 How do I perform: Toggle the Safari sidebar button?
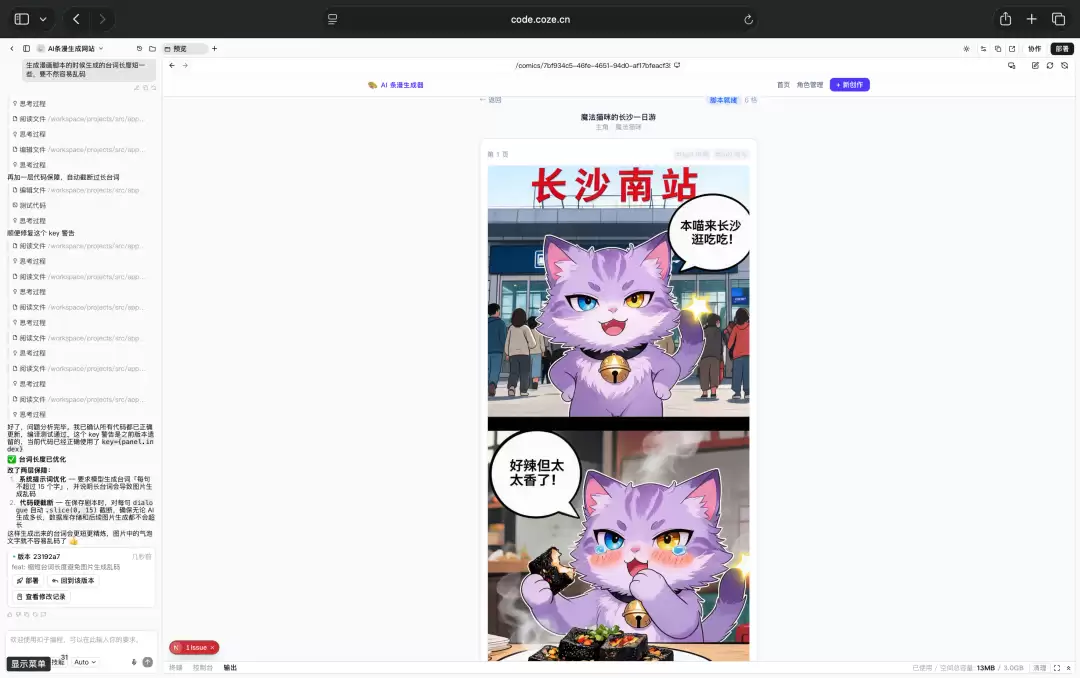[x=22, y=19]
